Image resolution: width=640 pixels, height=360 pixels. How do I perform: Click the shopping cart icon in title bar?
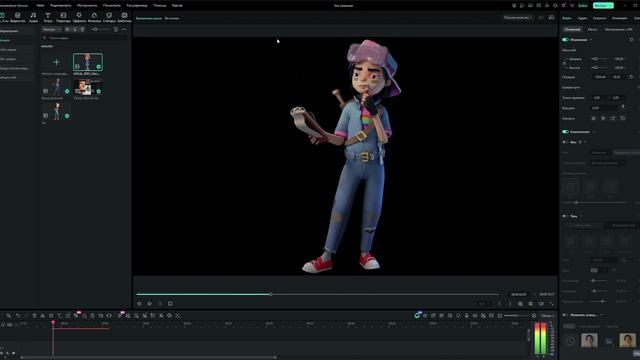click(x=572, y=5)
